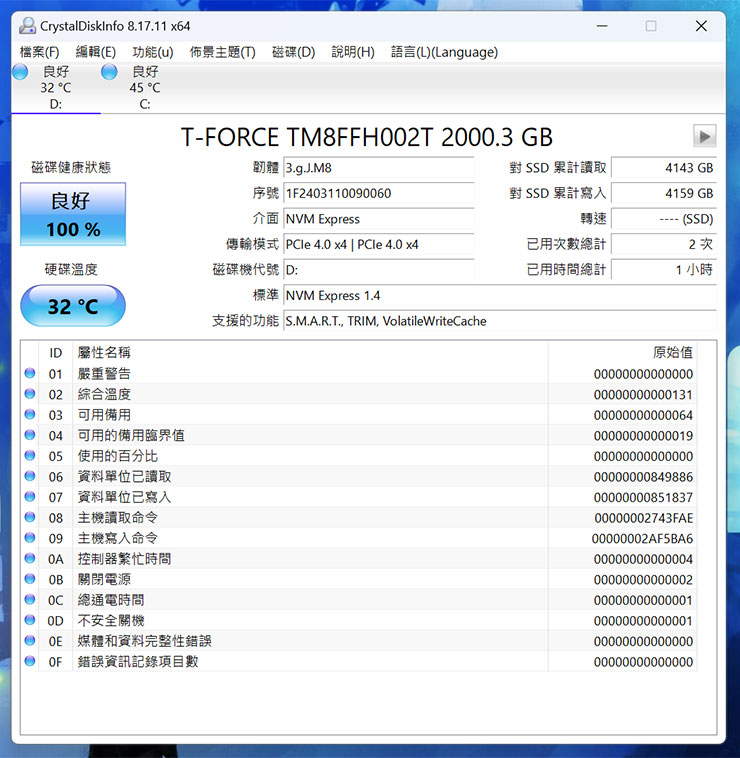740x758 pixels.
Task: Switch to the D: drive tab at 32 °C
Action: click(x=56, y=87)
